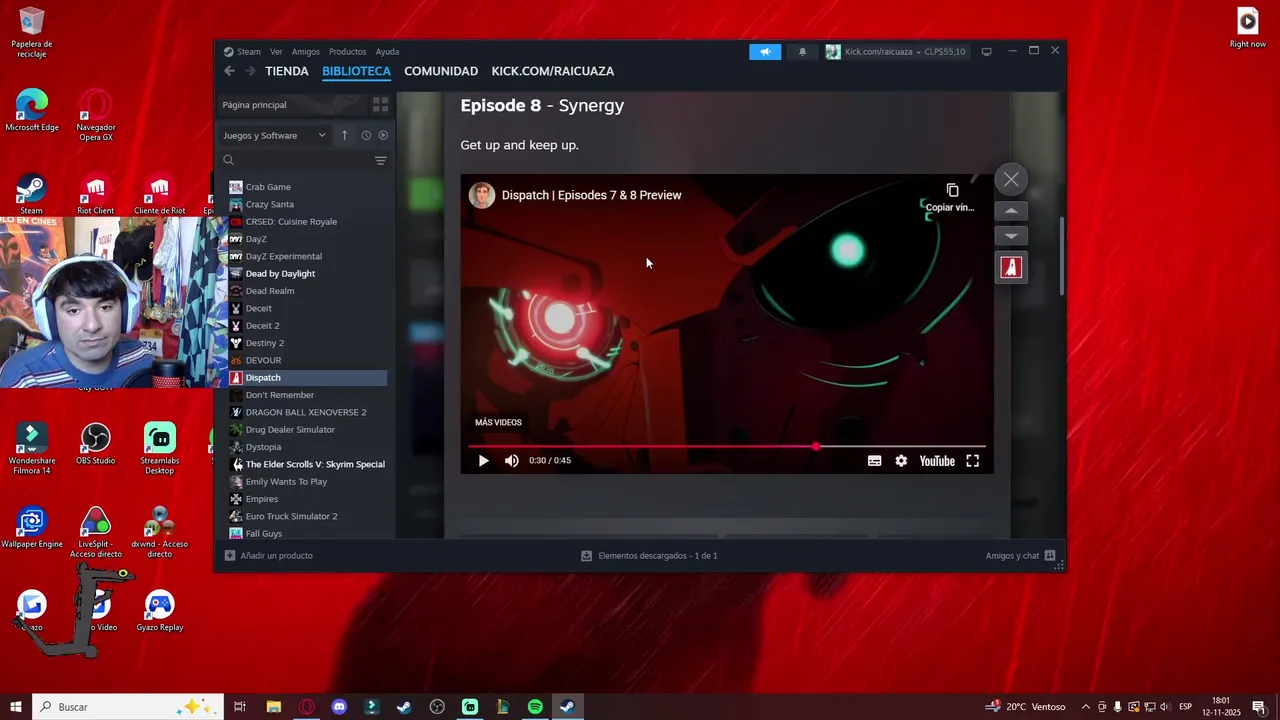
Task: Open Streamlabs Desktop shortcut
Action: [160, 449]
